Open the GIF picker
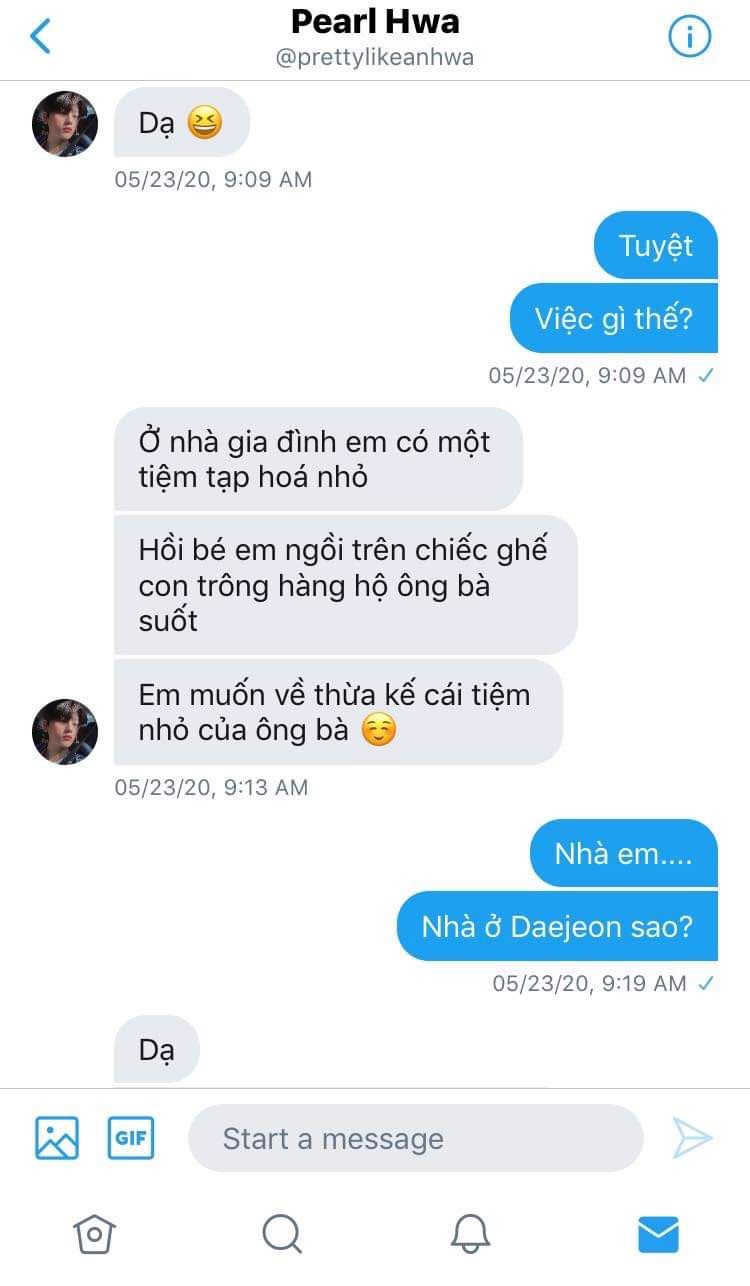Viewport: 750px width, 1286px height. (131, 1137)
